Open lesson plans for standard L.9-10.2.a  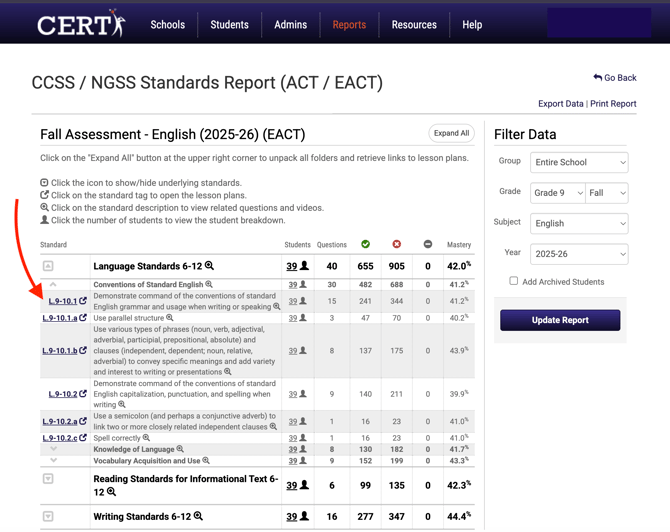[x=65, y=421]
